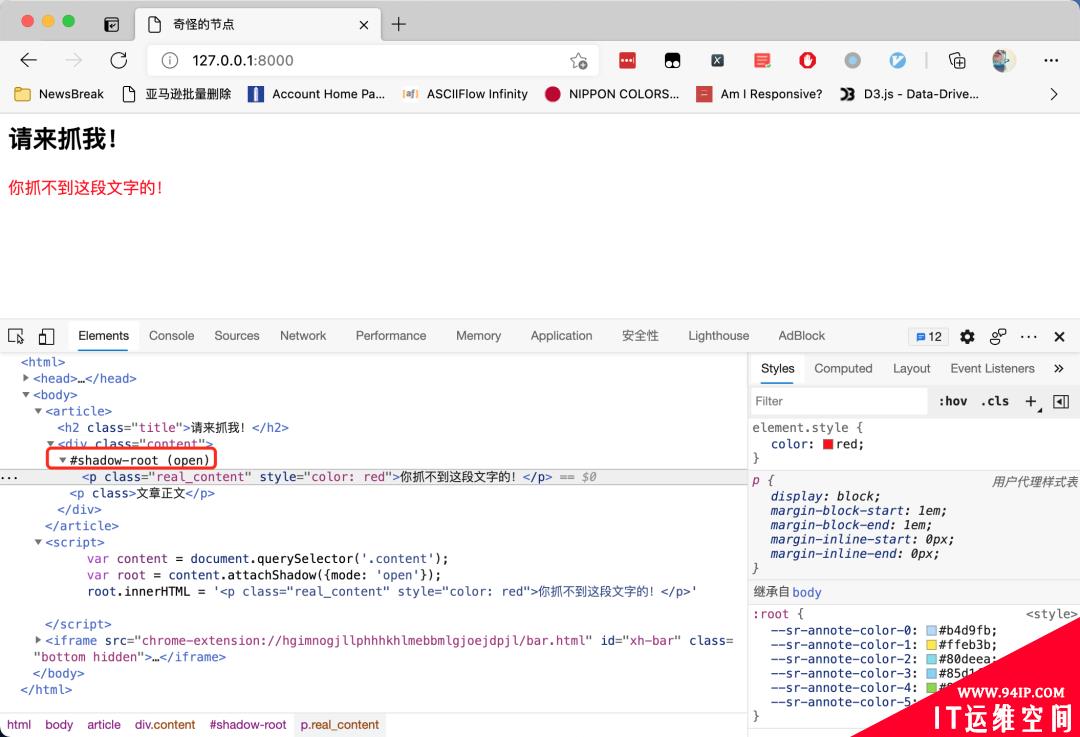
Task: Open the Lighthouse tab
Action: coord(718,336)
